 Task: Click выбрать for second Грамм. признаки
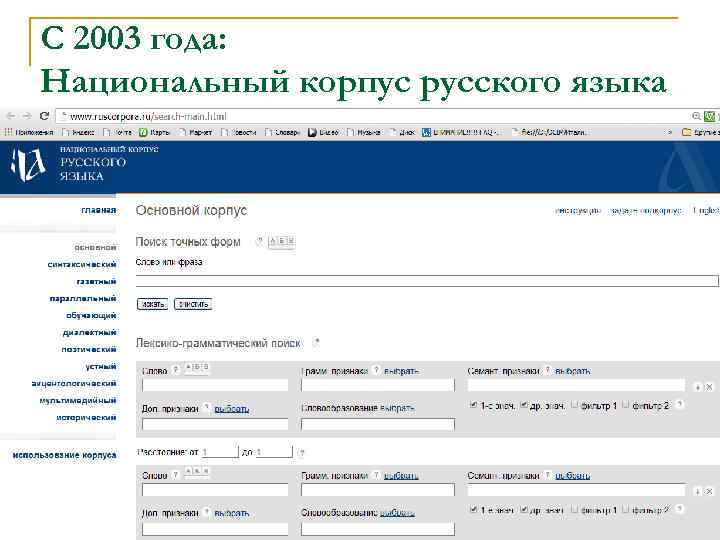pos(401,476)
